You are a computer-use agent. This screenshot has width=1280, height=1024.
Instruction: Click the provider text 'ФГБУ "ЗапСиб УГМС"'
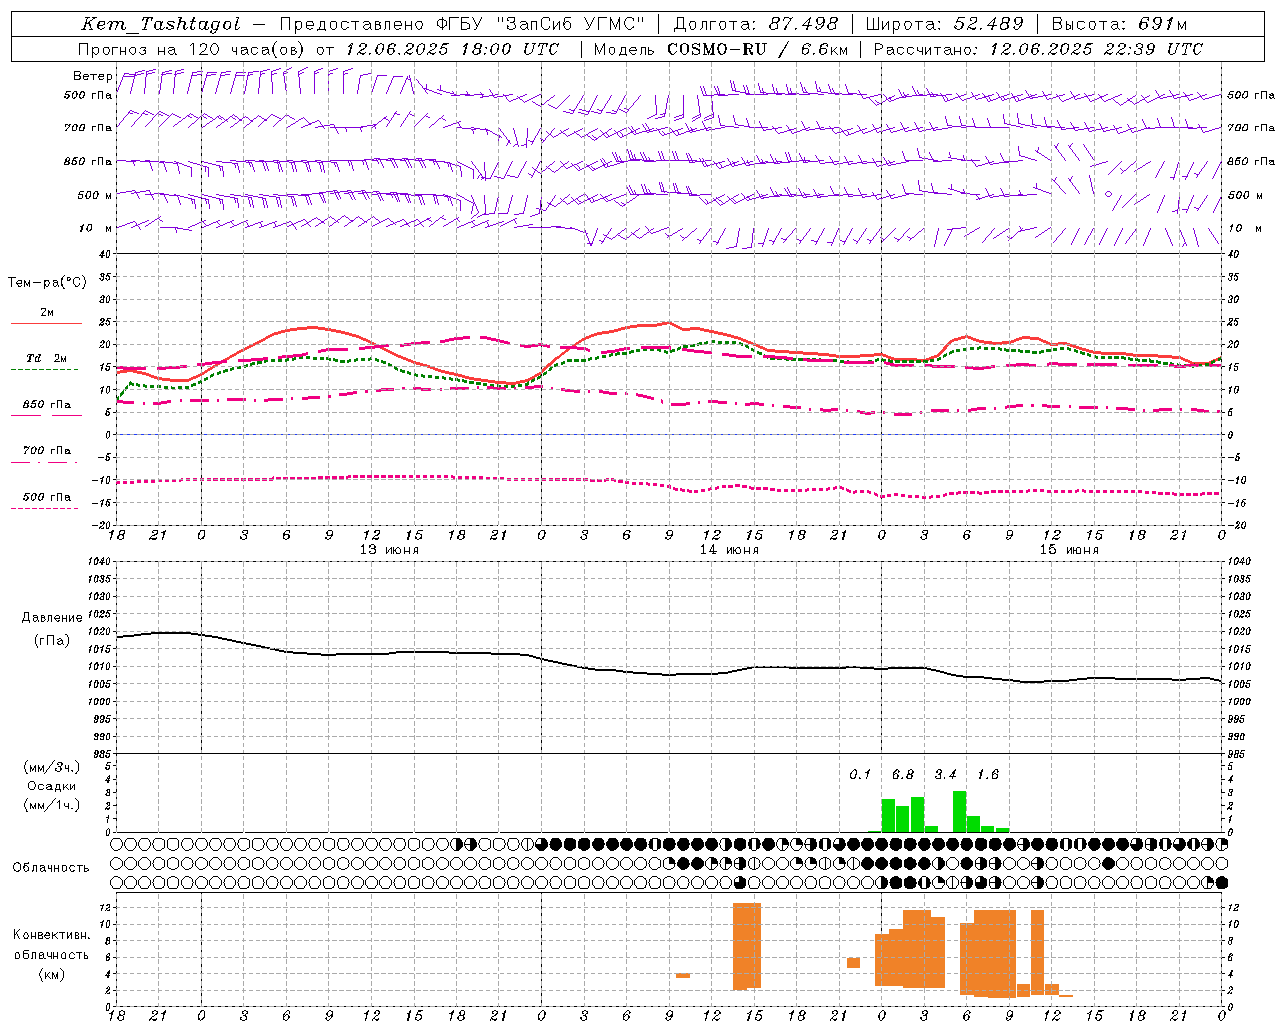coord(541,24)
